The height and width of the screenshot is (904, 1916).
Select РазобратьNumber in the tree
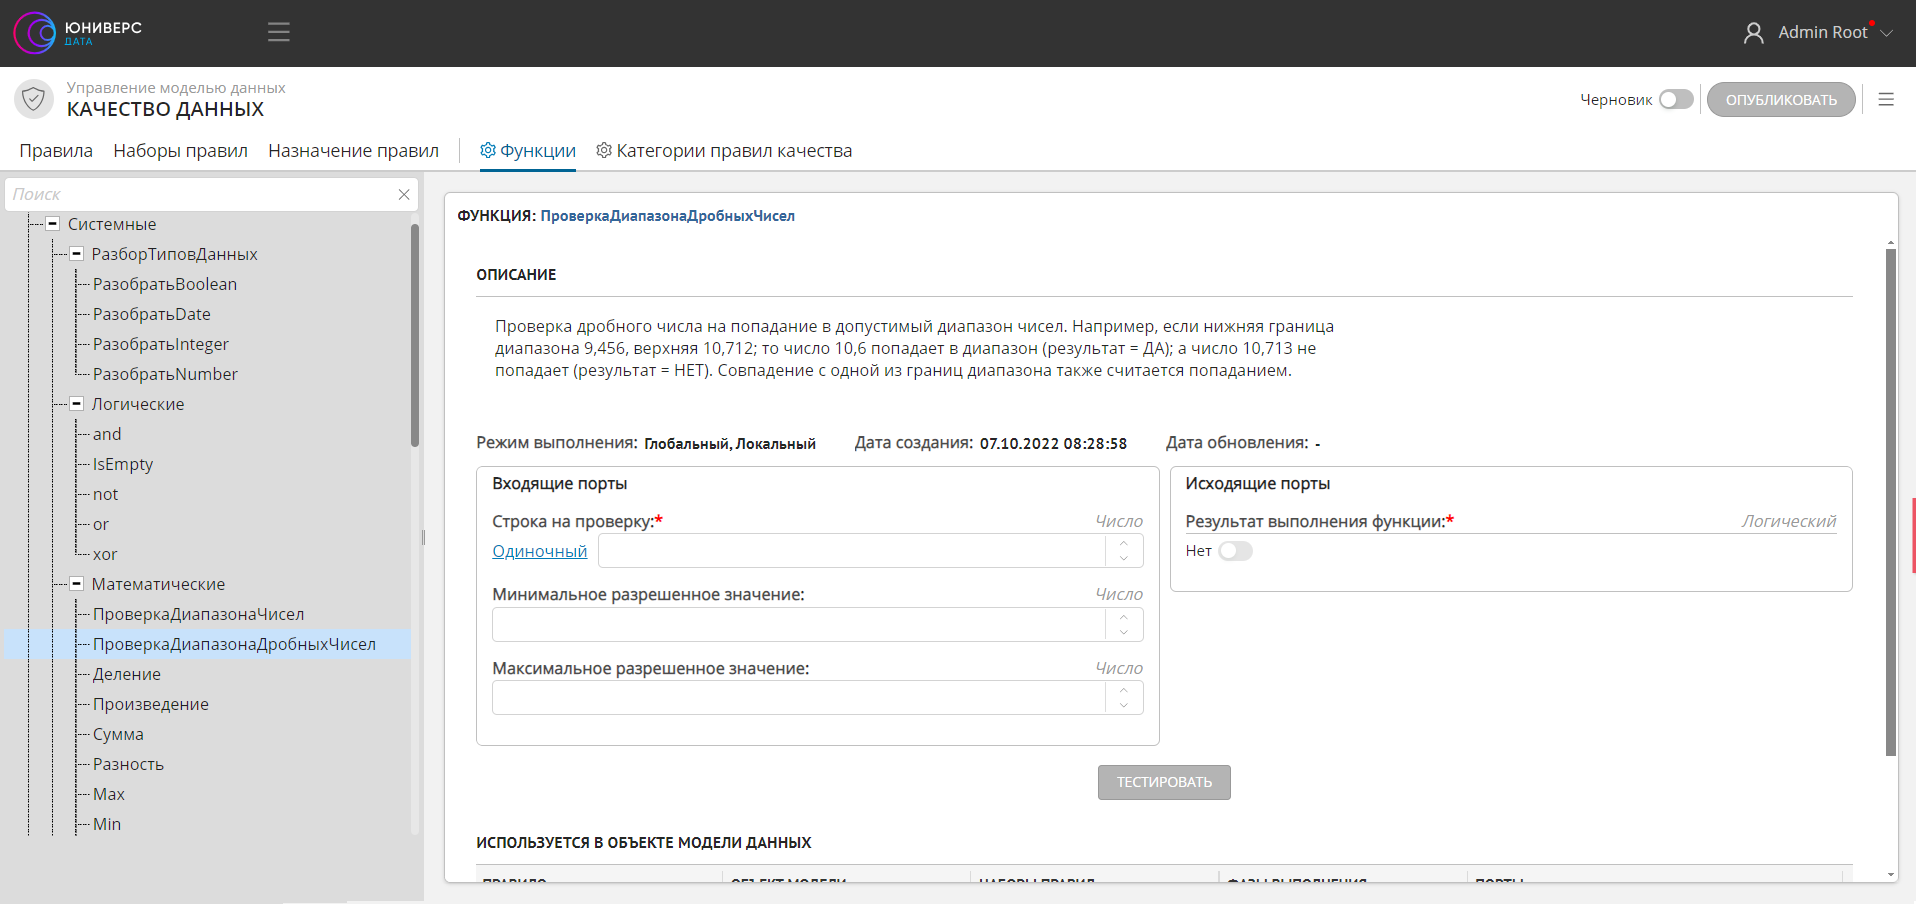coord(165,374)
